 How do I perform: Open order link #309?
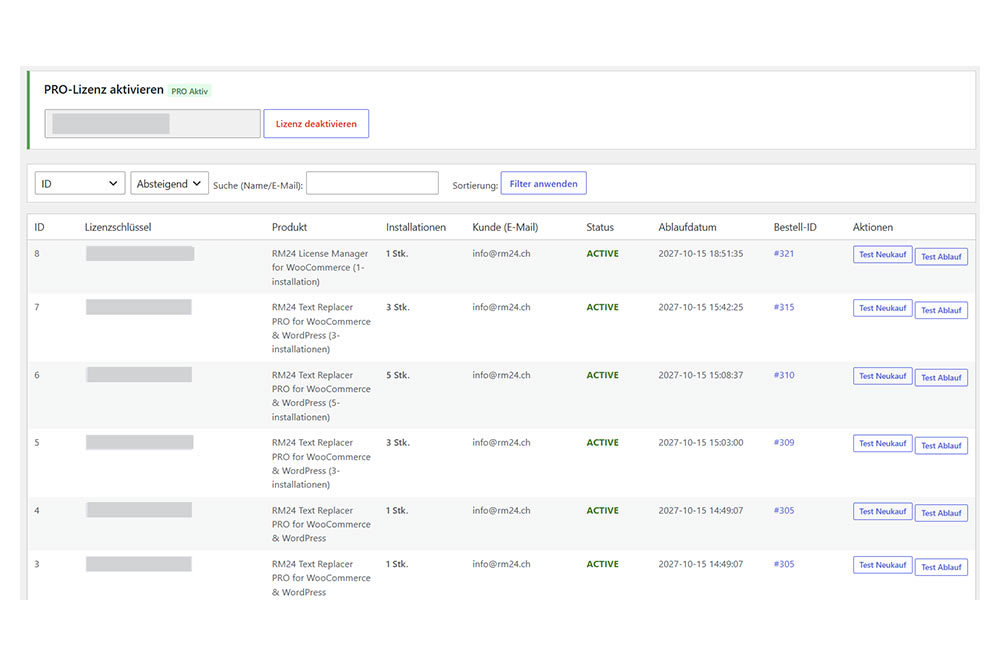pyautogui.click(x=784, y=442)
